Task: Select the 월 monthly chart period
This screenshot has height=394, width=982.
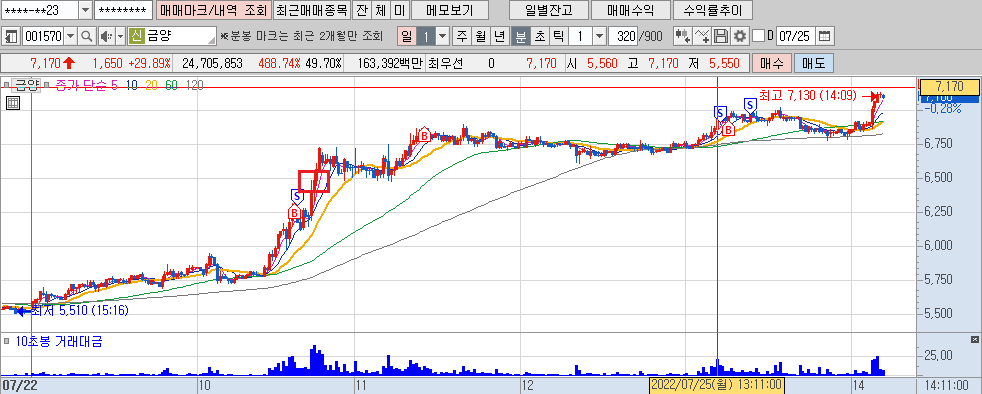Action: click(x=480, y=36)
